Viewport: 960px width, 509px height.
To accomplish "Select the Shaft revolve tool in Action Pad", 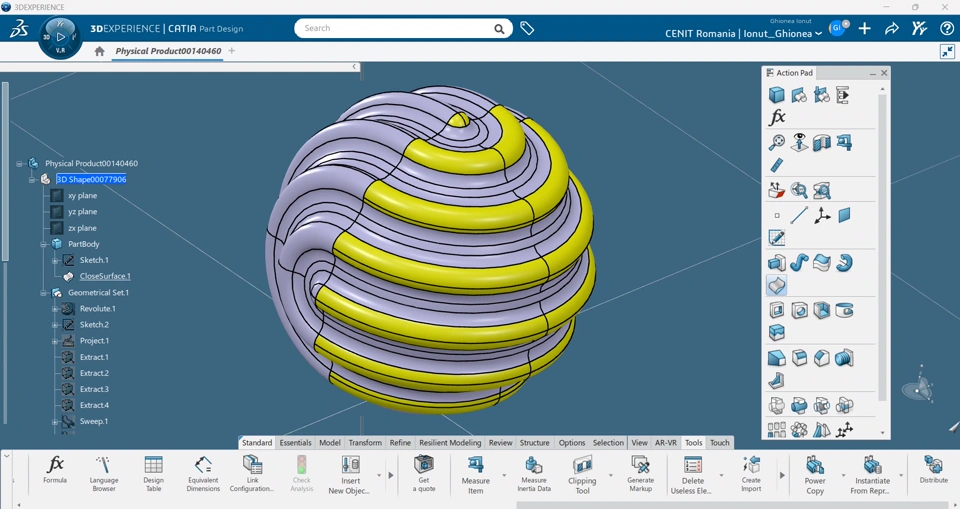I will click(x=844, y=263).
